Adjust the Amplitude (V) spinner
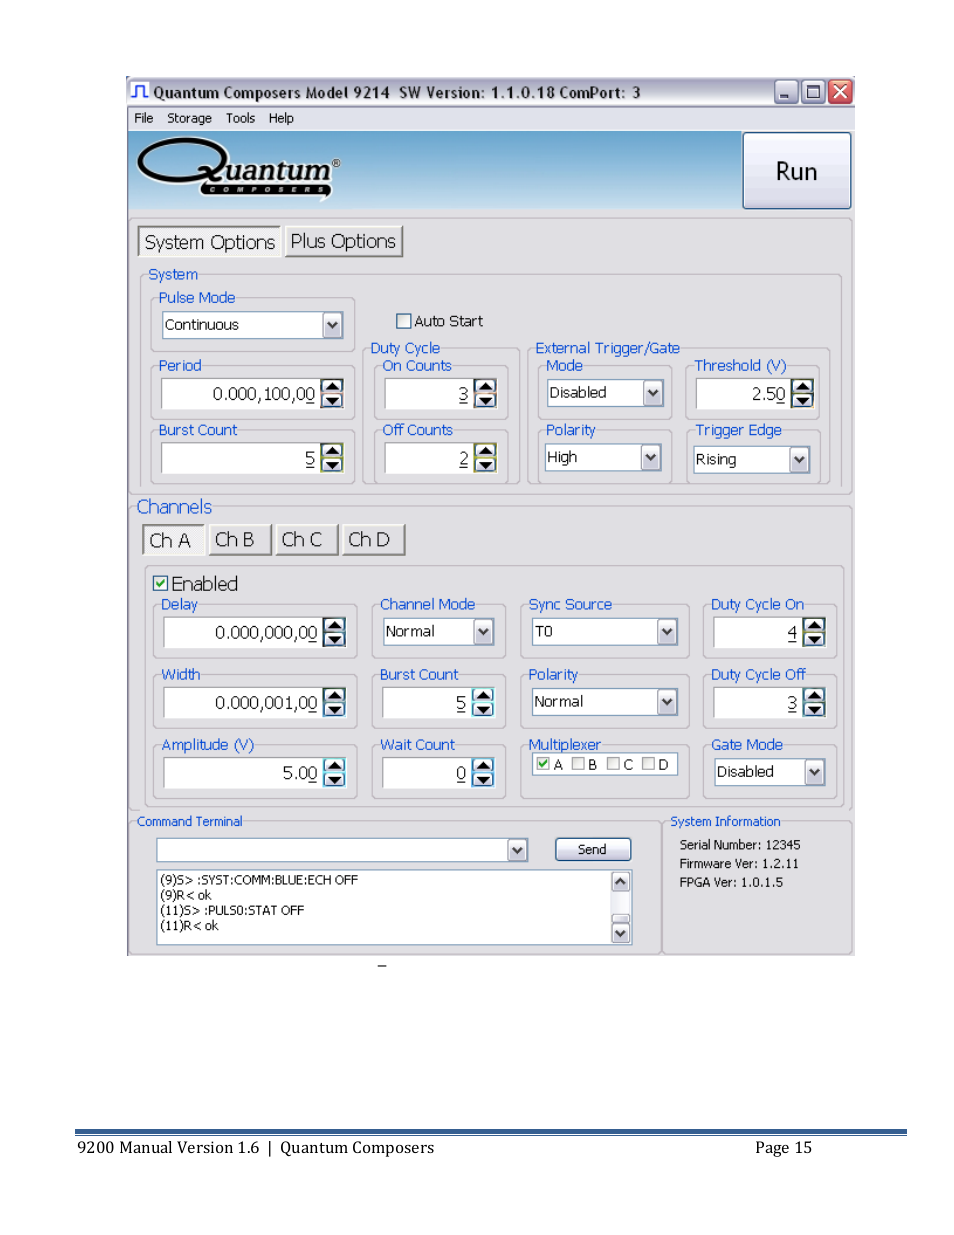Screen dimensions: 954x1235 coord(335,772)
